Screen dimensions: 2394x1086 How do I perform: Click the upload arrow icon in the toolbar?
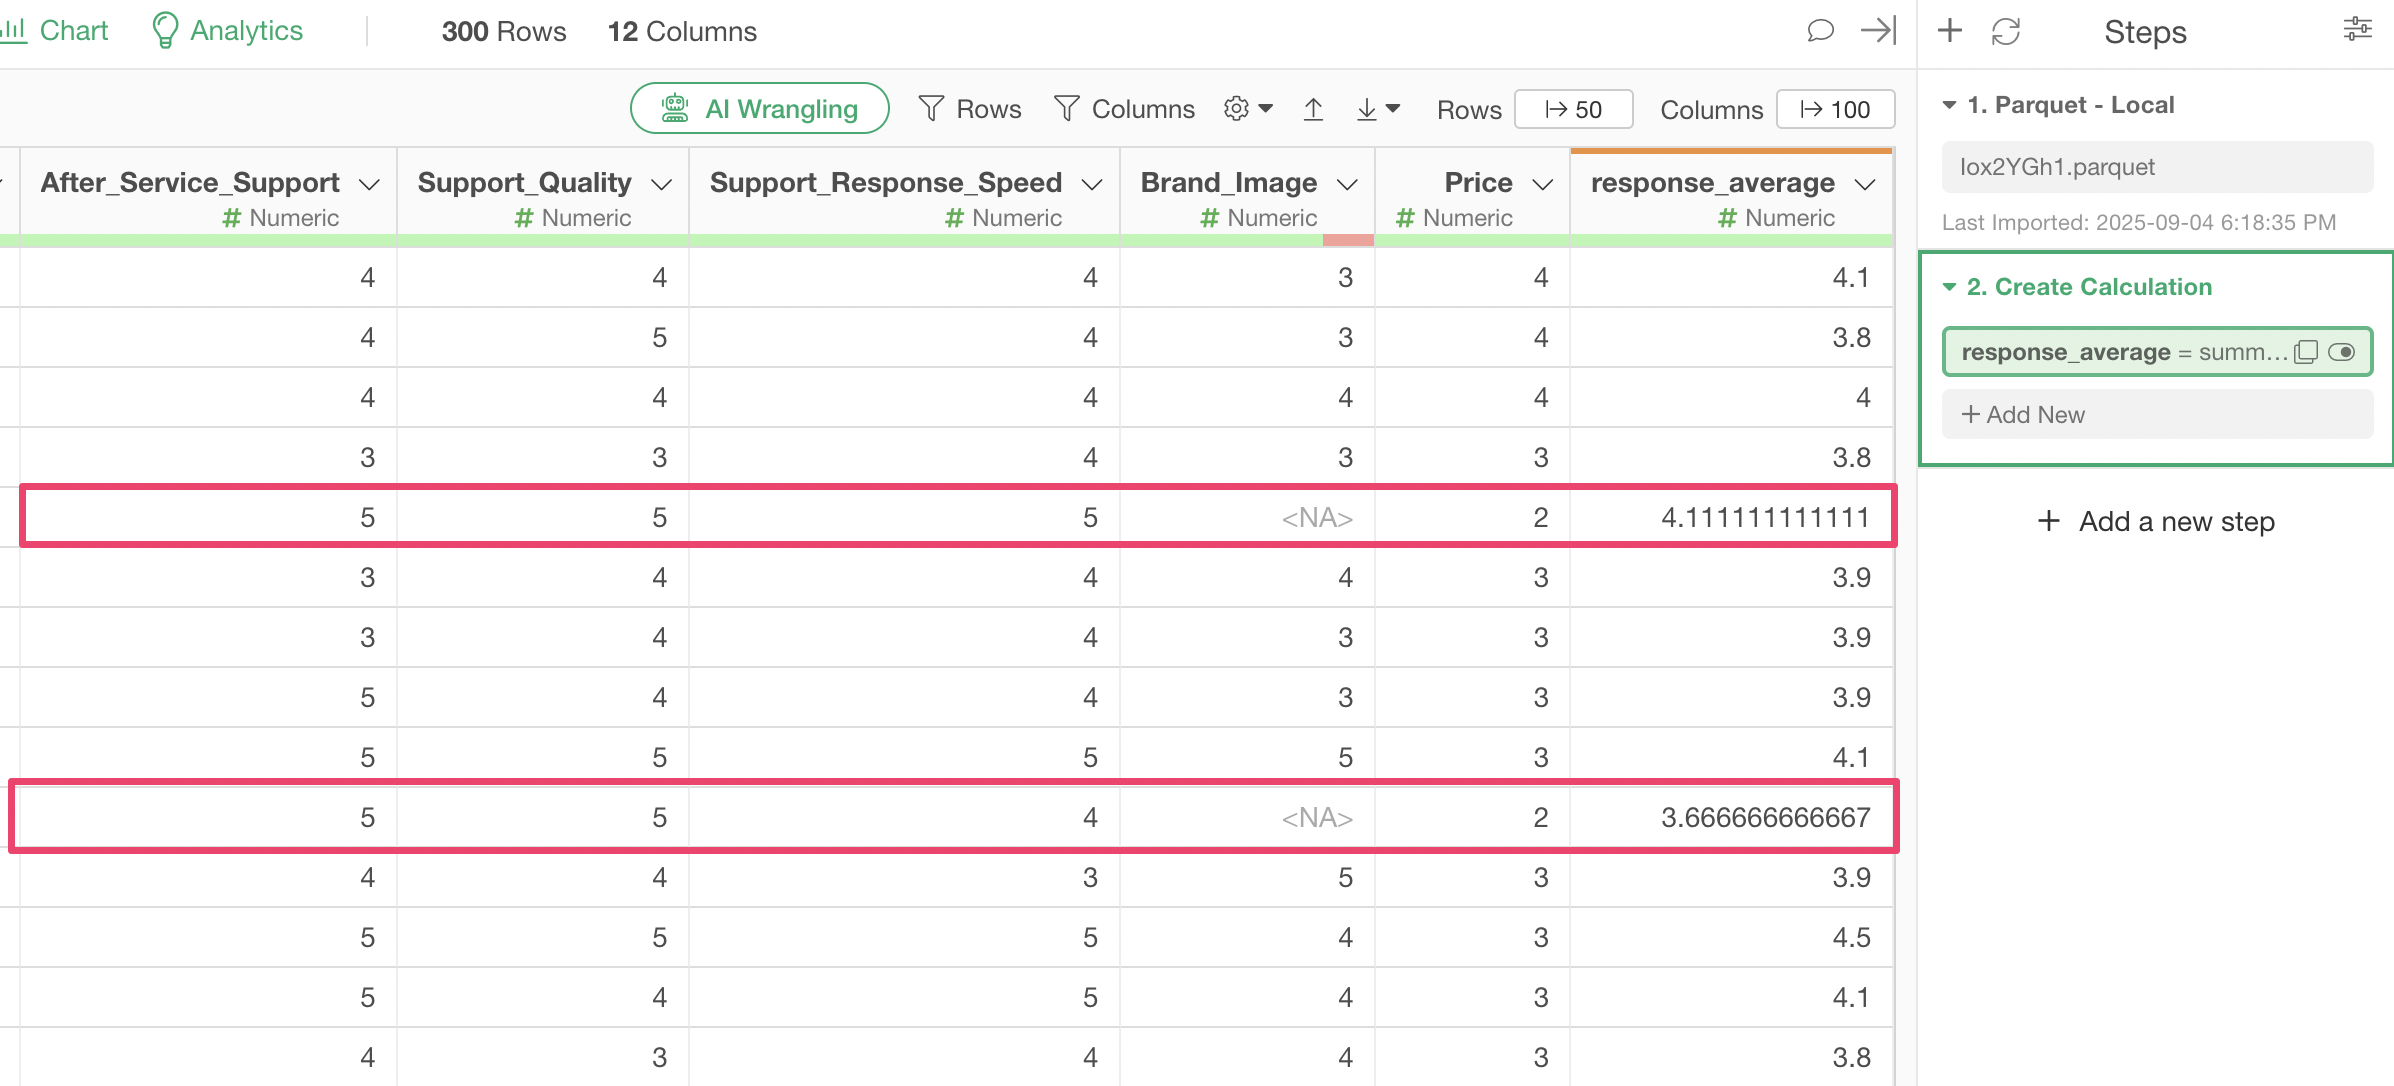pos(1313,109)
